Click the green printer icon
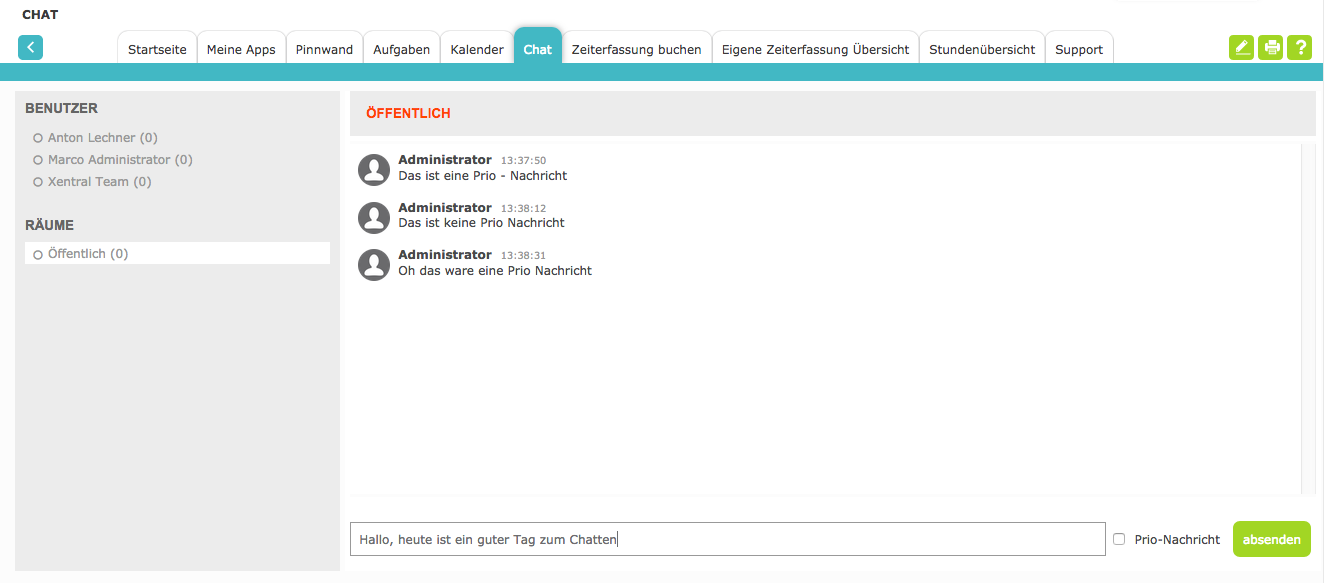Screen dimensions: 1324x583 [x=1270, y=48]
